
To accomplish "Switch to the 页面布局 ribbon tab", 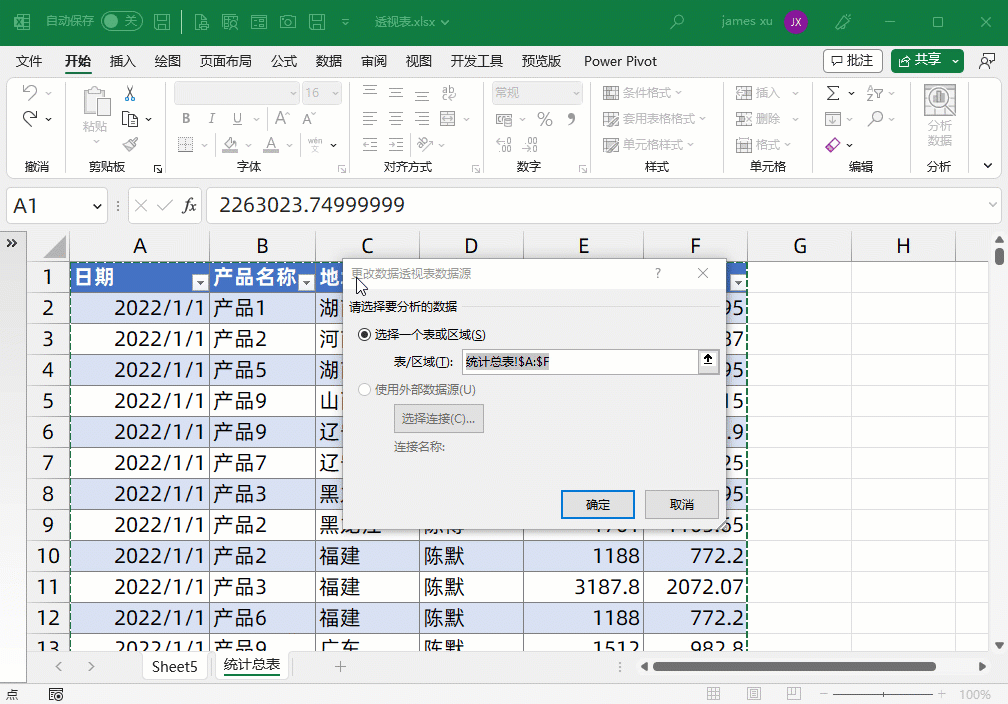I will (x=226, y=61).
